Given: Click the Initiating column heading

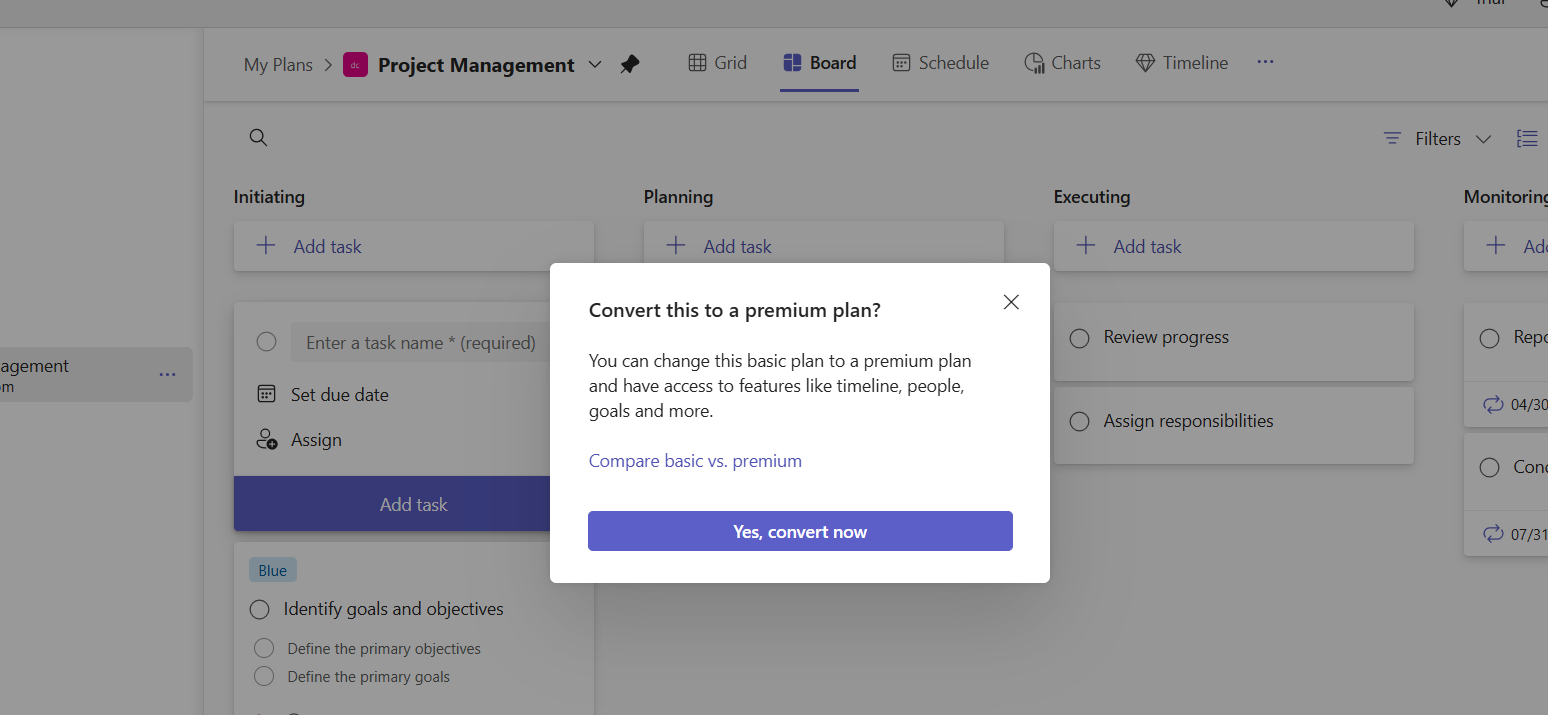Looking at the screenshot, I should coord(269,197).
